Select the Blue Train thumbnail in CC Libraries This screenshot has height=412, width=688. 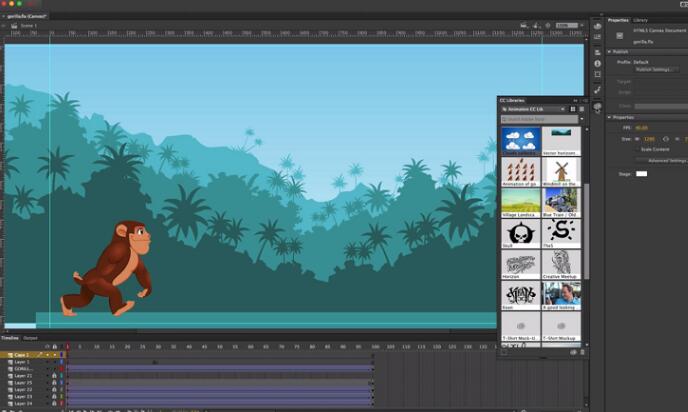point(561,203)
